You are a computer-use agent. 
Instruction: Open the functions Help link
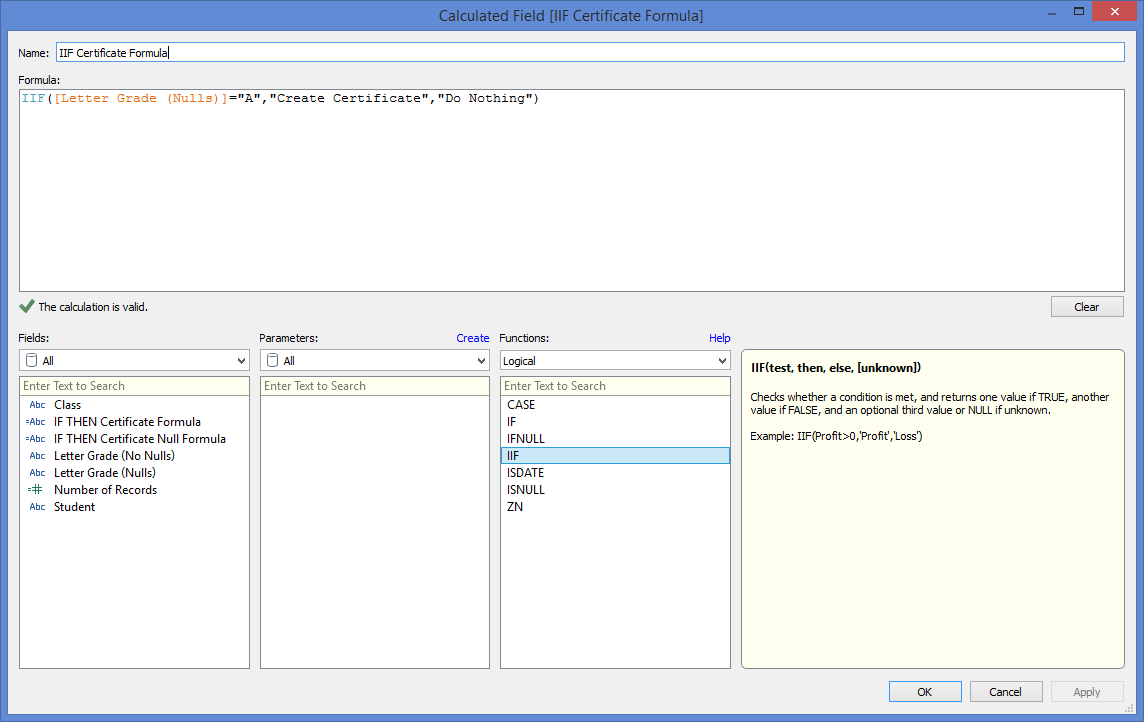pos(719,338)
